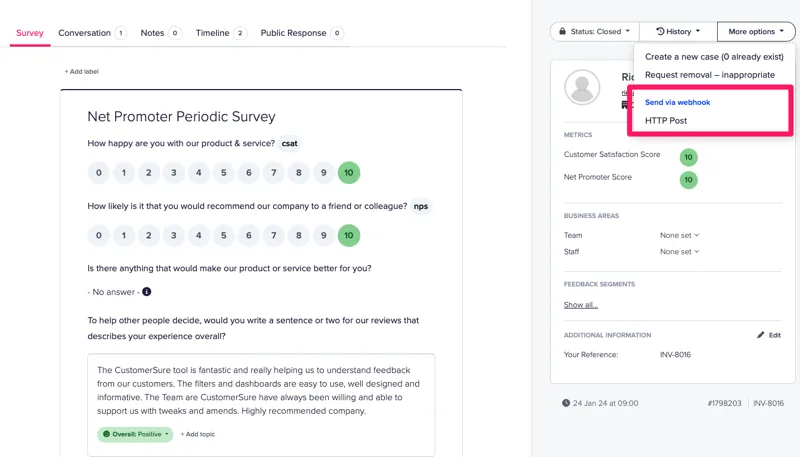Image resolution: width=800 pixels, height=457 pixels.
Task: Click the Show all... link
Action: [581, 305]
